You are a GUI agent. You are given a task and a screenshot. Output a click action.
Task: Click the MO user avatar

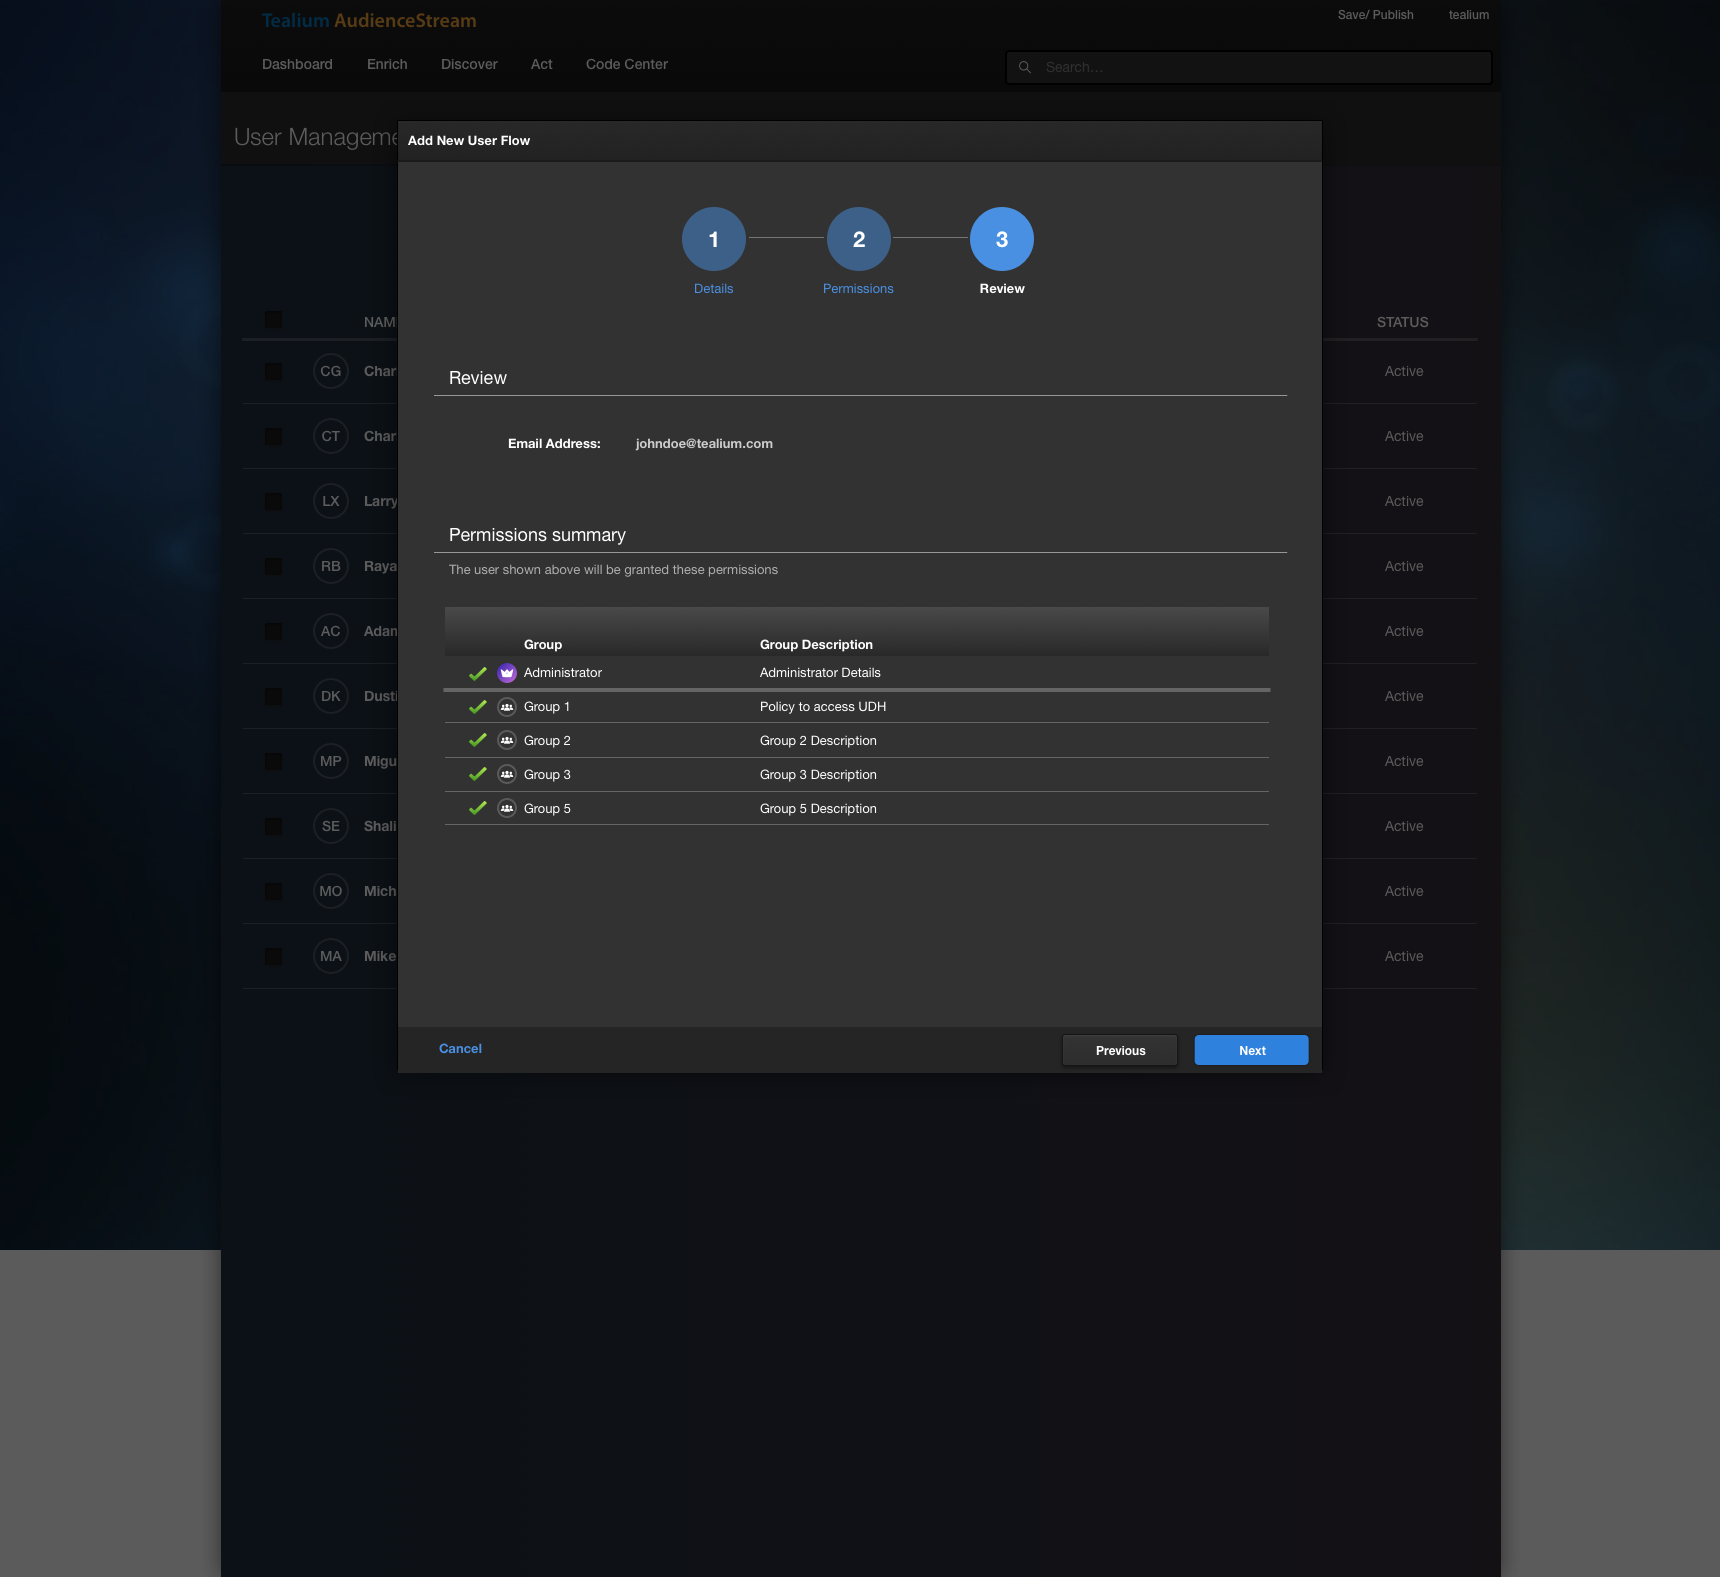tap(331, 890)
